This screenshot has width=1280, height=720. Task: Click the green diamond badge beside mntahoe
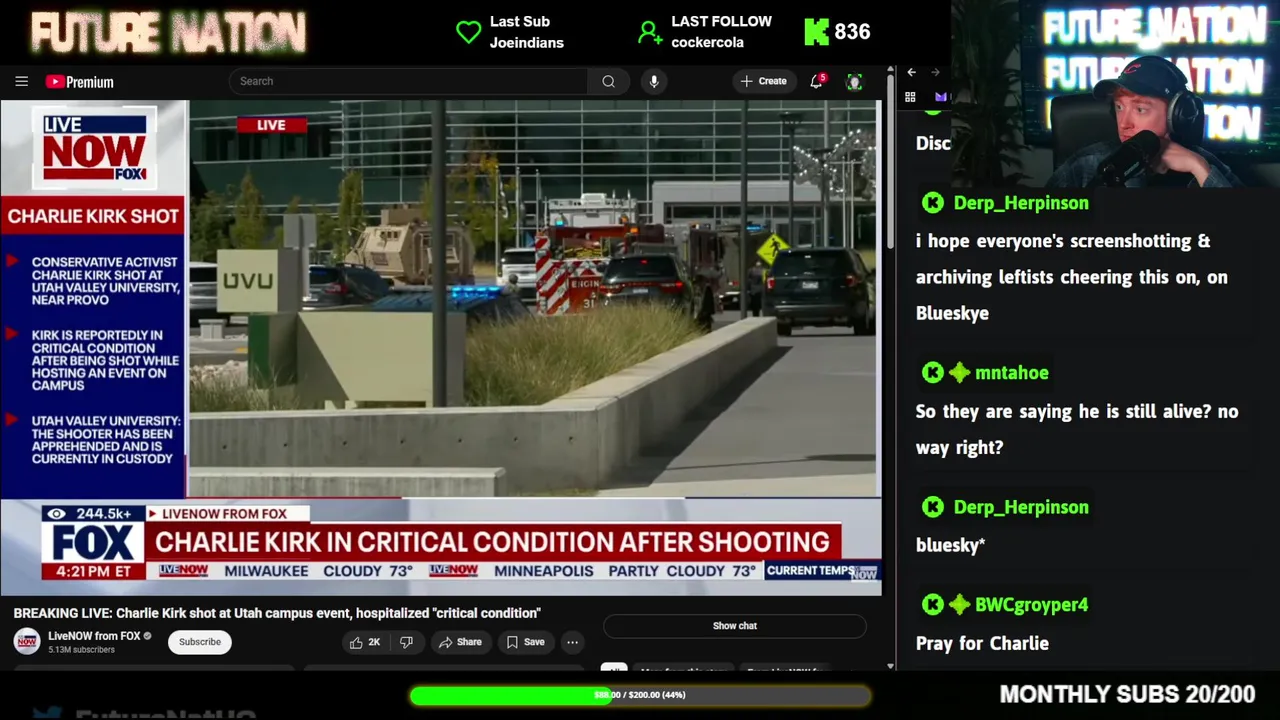pos(959,373)
